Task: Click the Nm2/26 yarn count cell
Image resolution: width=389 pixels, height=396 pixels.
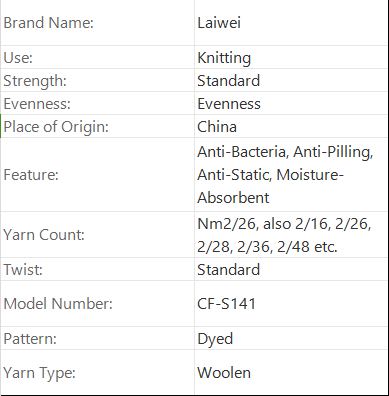Action: pyautogui.click(x=291, y=235)
